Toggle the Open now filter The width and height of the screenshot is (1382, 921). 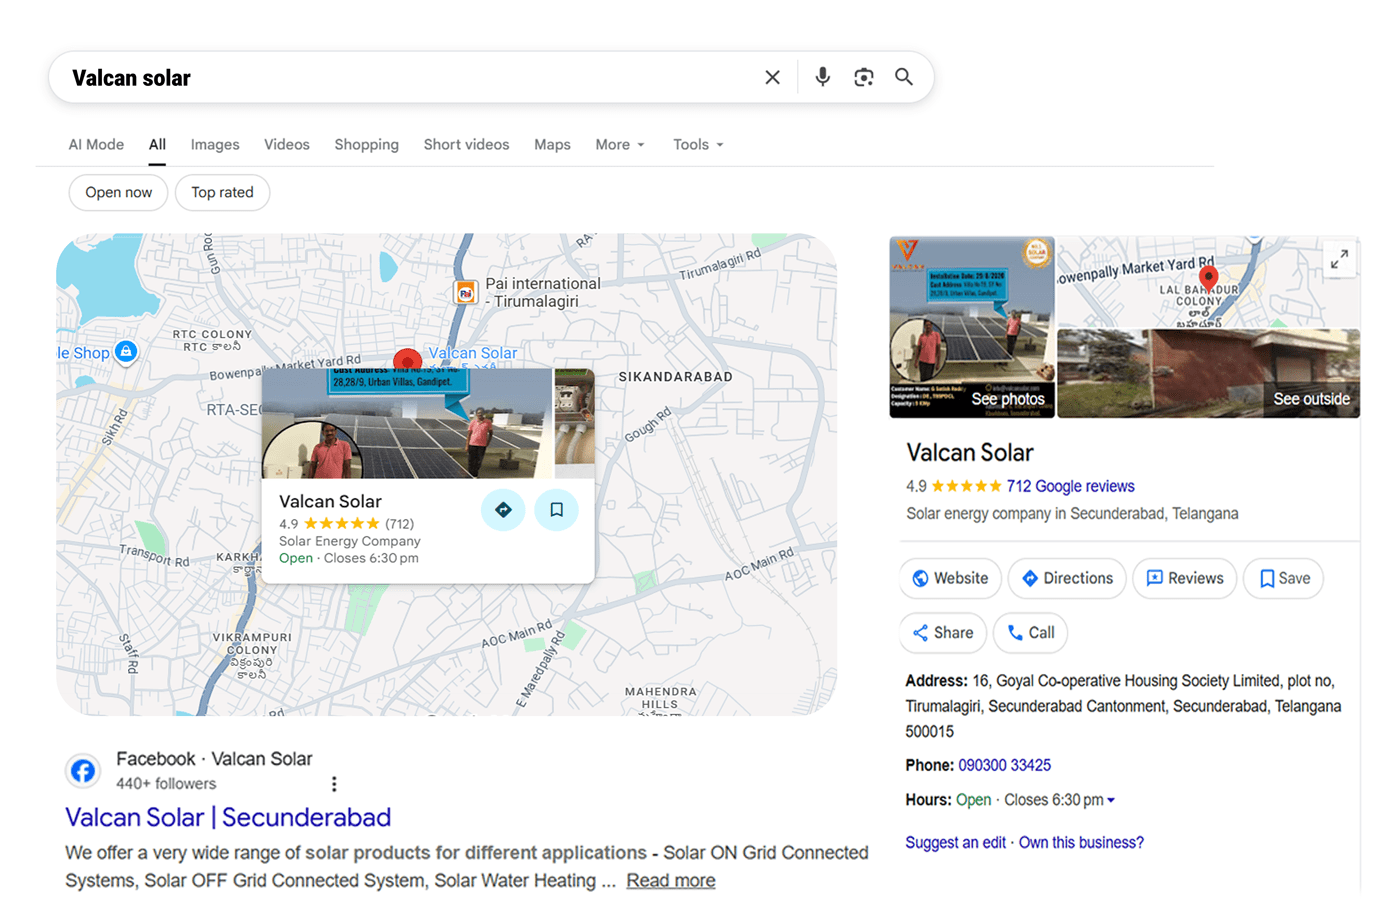(x=118, y=192)
